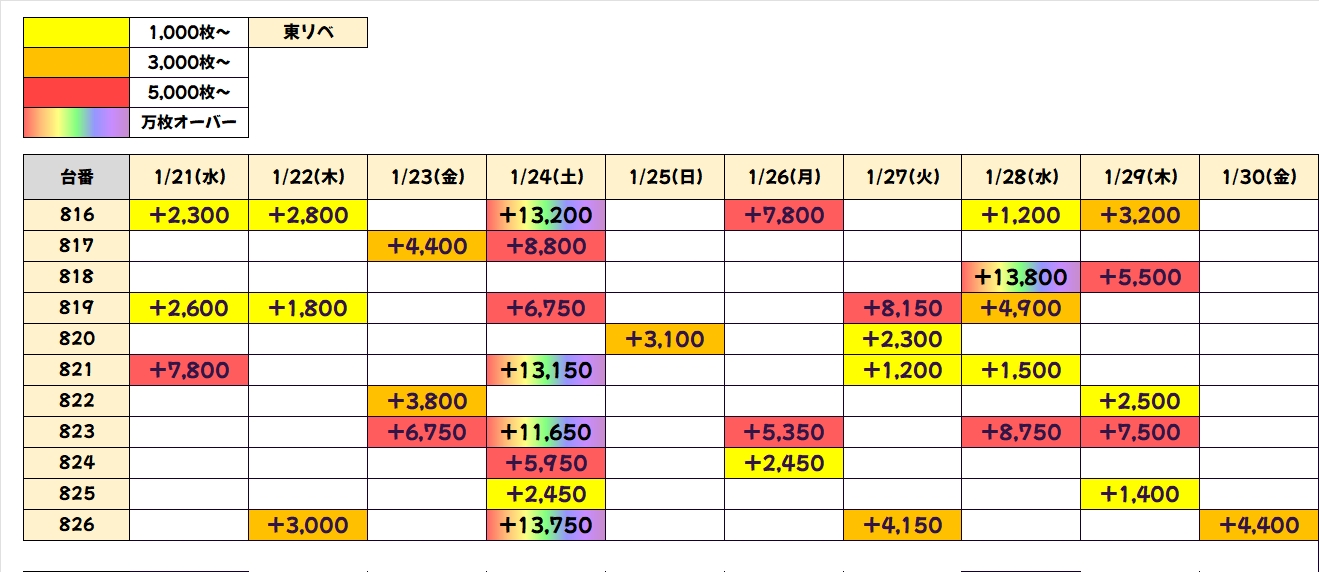Select the +5,350 cell in row 823
The width and height of the screenshot is (1319, 572).
783,432
